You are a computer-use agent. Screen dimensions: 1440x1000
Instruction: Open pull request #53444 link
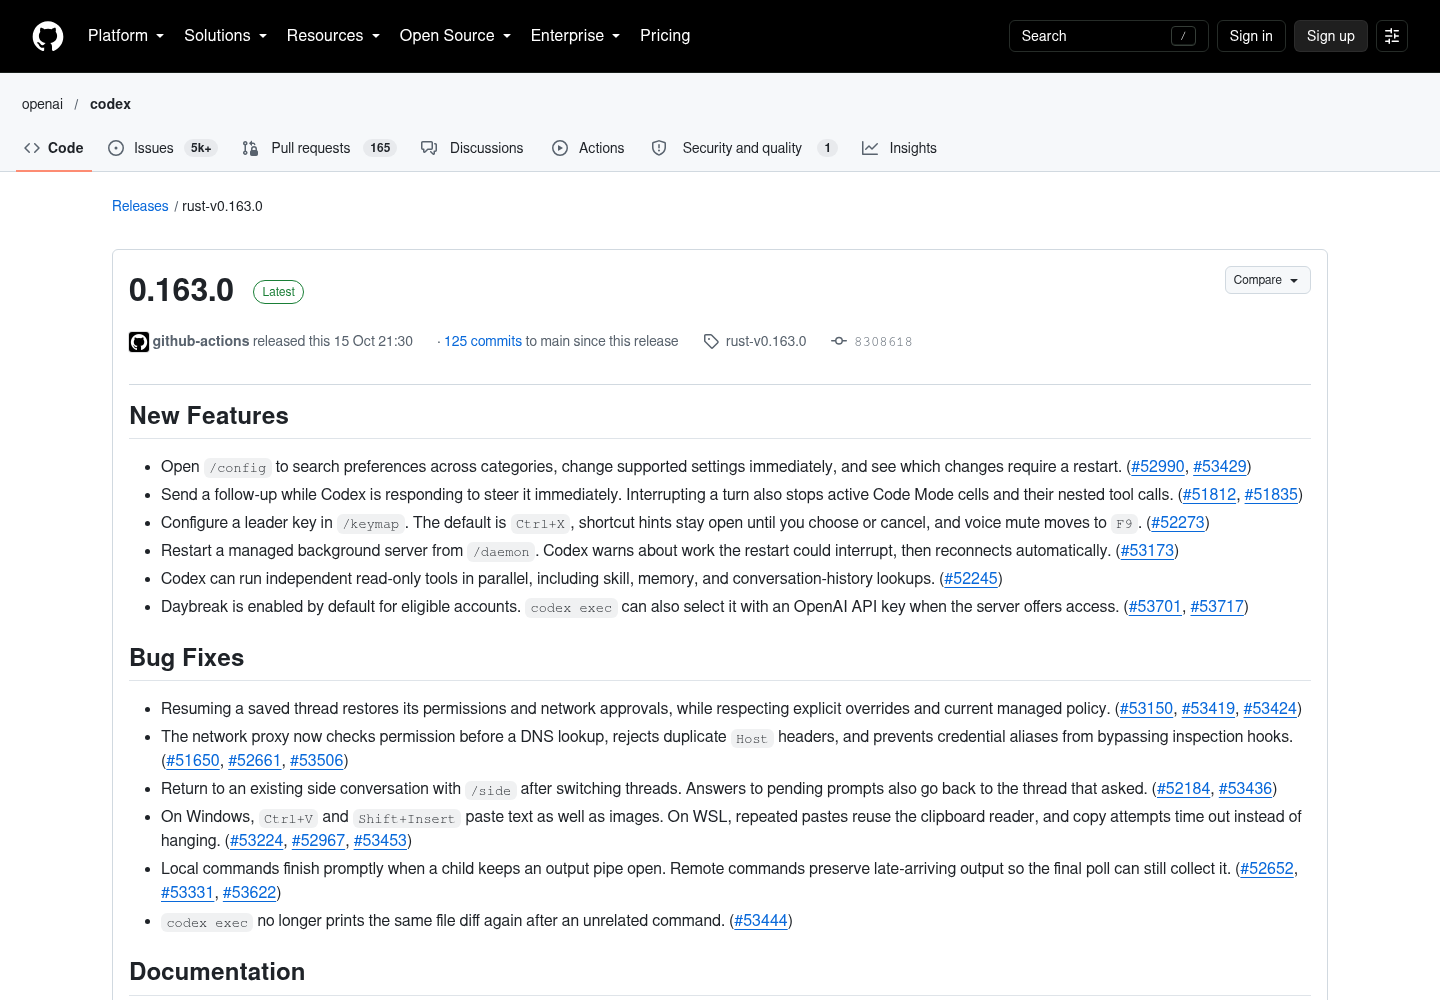click(x=761, y=921)
